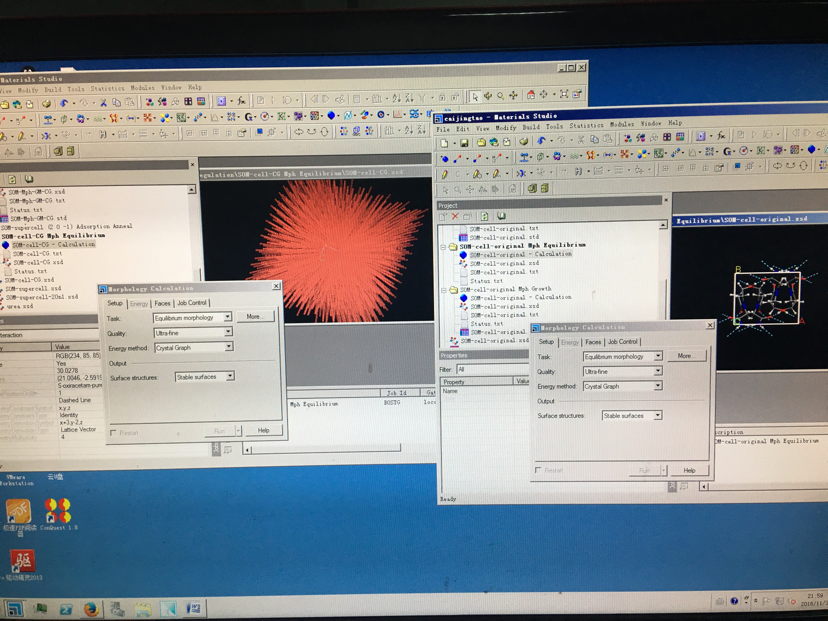This screenshot has width=828, height=621.
Task: Click scissors Cut icon in left window
Action: 104,102
